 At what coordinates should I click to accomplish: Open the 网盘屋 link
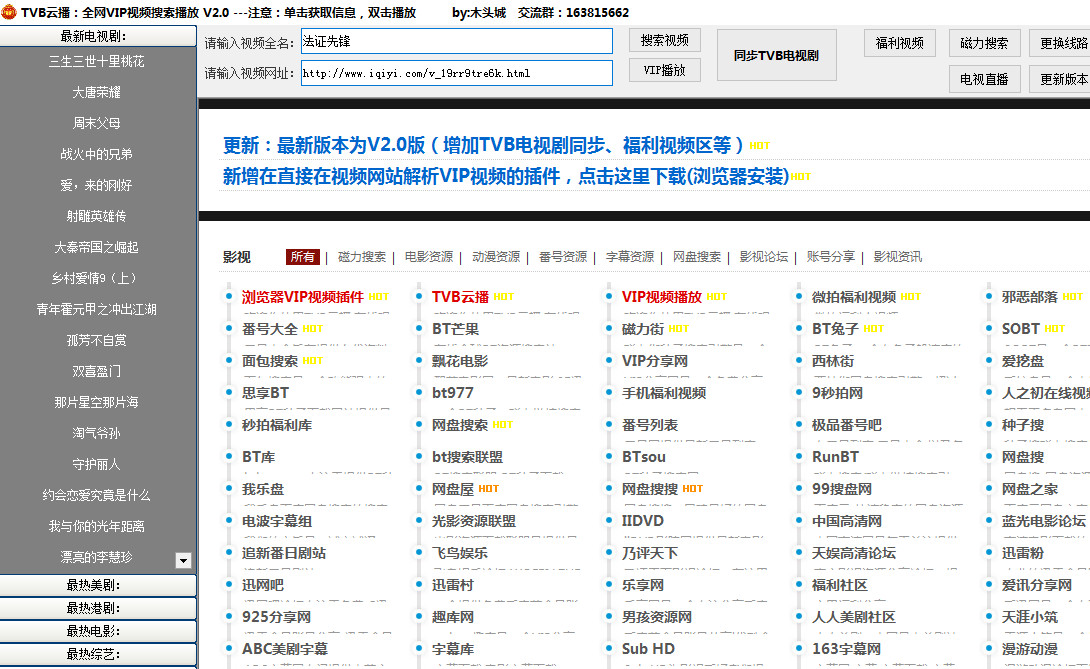[x=453, y=489]
